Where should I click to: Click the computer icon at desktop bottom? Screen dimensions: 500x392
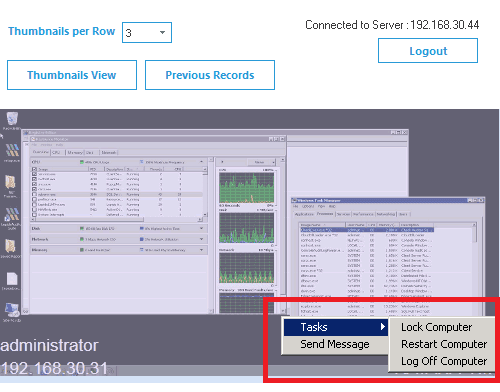[x=12, y=309]
